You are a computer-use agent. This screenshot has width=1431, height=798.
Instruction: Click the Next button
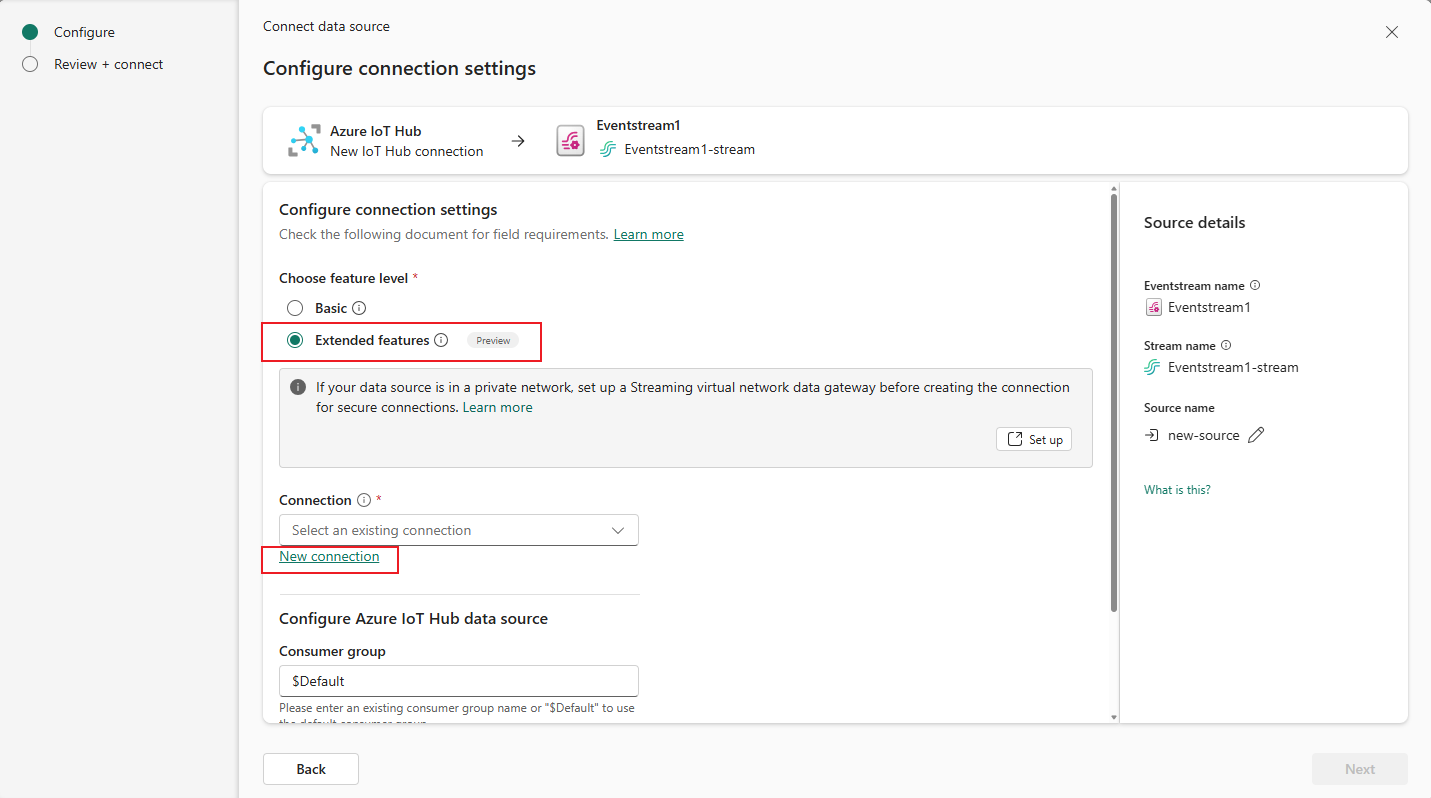pos(1360,769)
